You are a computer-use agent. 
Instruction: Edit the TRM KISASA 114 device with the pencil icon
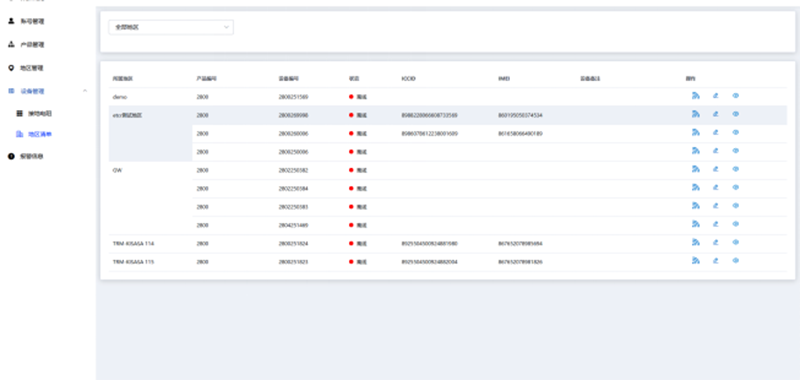pos(715,243)
